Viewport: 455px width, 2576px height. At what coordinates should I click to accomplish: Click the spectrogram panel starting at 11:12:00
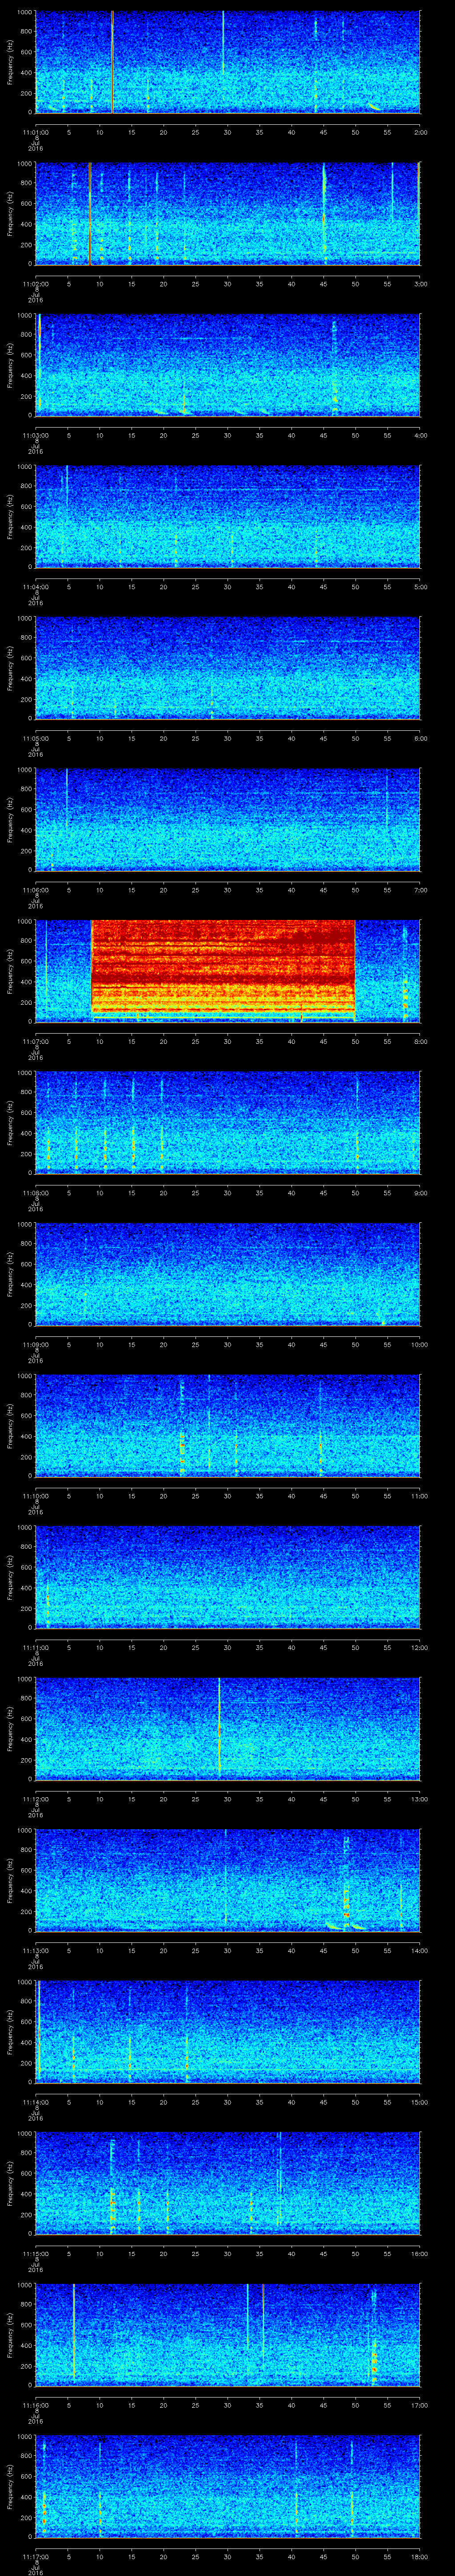(227, 1729)
